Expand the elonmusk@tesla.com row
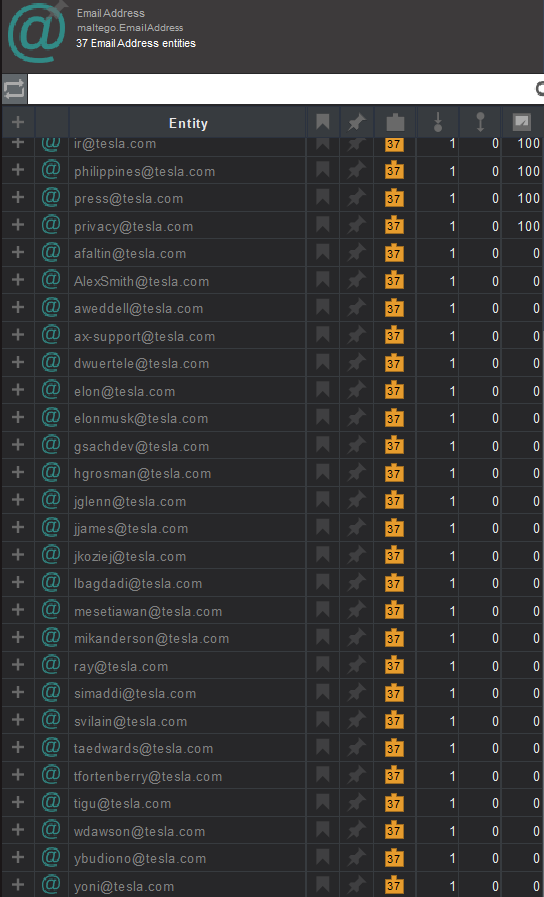The image size is (544, 897). (x=18, y=418)
